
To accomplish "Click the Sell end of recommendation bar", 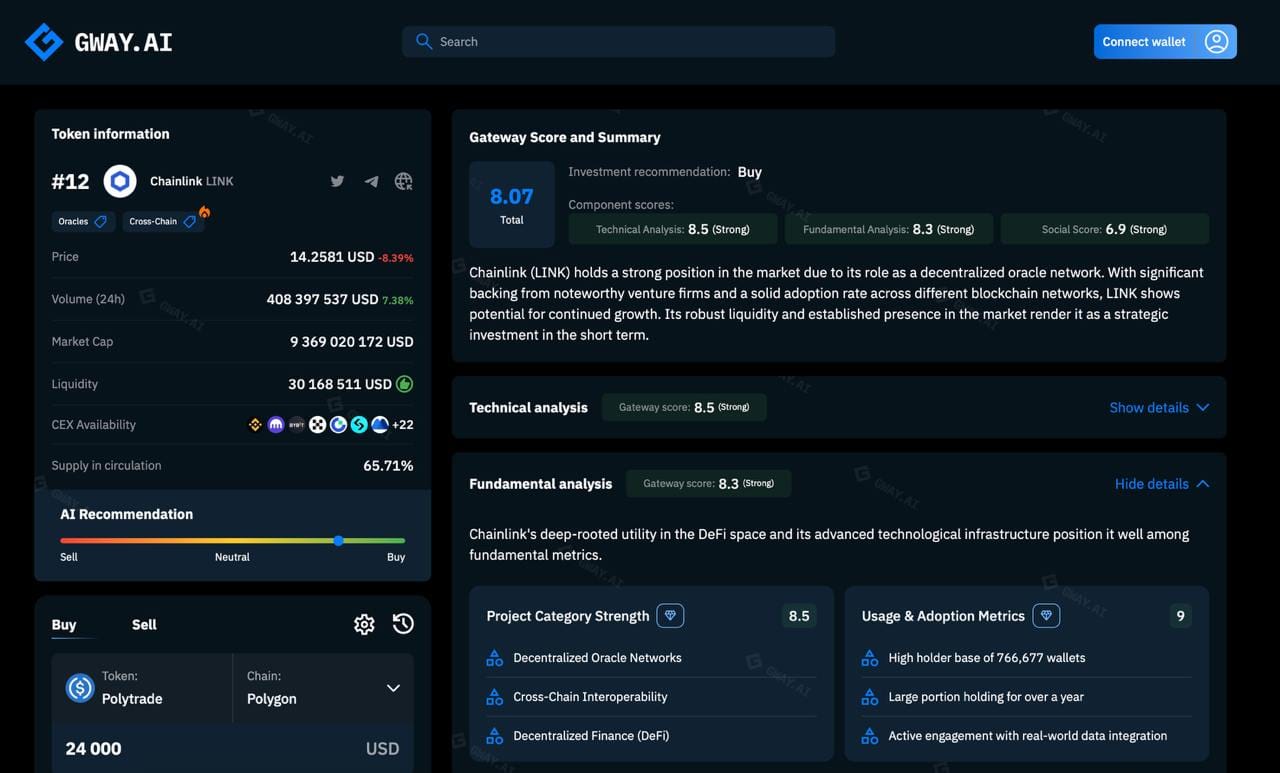I will tap(69, 557).
